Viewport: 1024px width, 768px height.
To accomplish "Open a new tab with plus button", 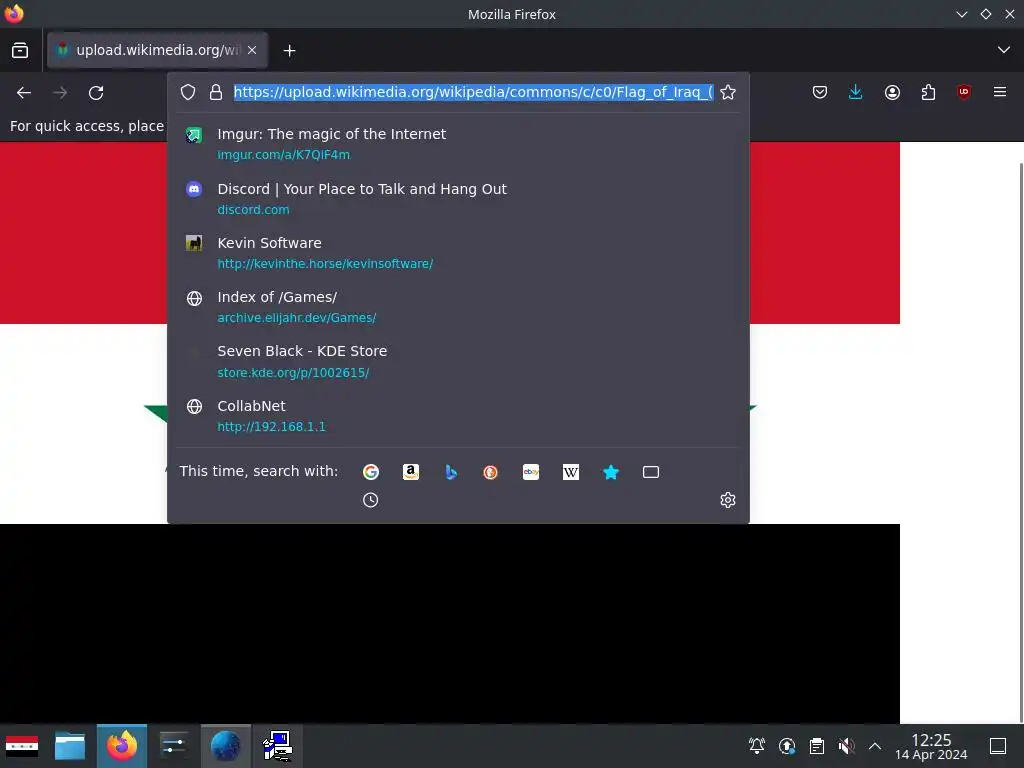I will click(x=289, y=50).
